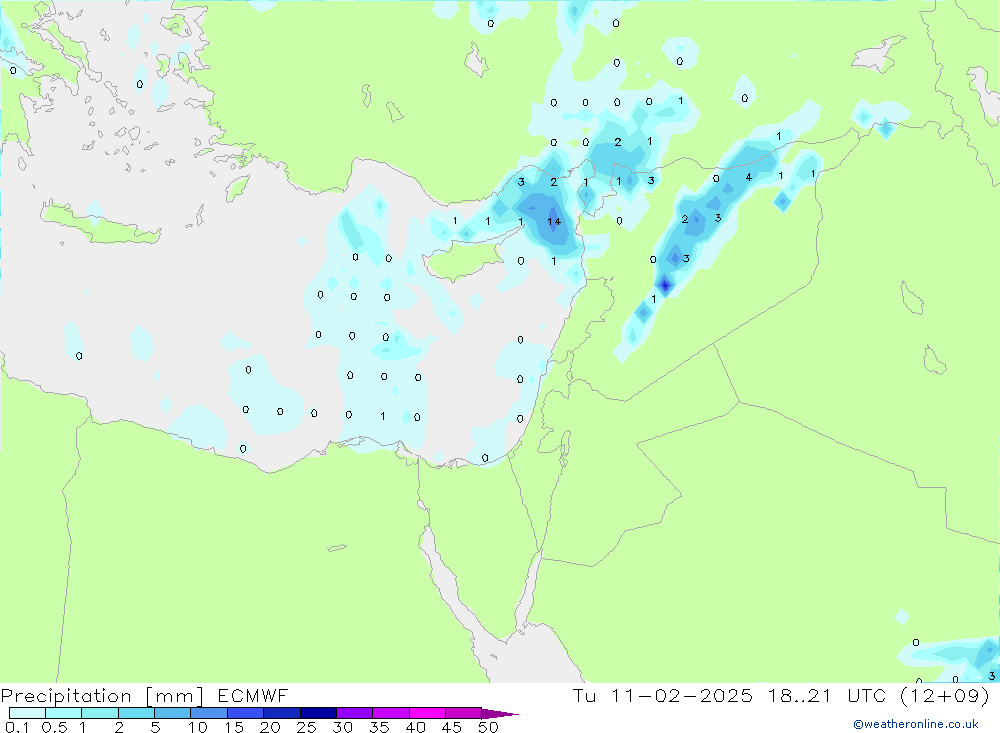Click the legend arrow tip above 50 mm

pyautogui.click(x=500, y=714)
